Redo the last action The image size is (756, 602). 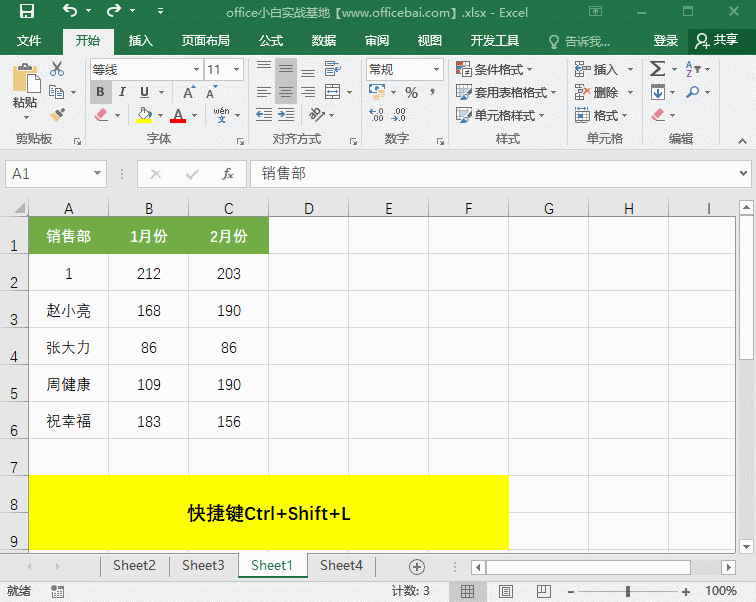(x=114, y=11)
